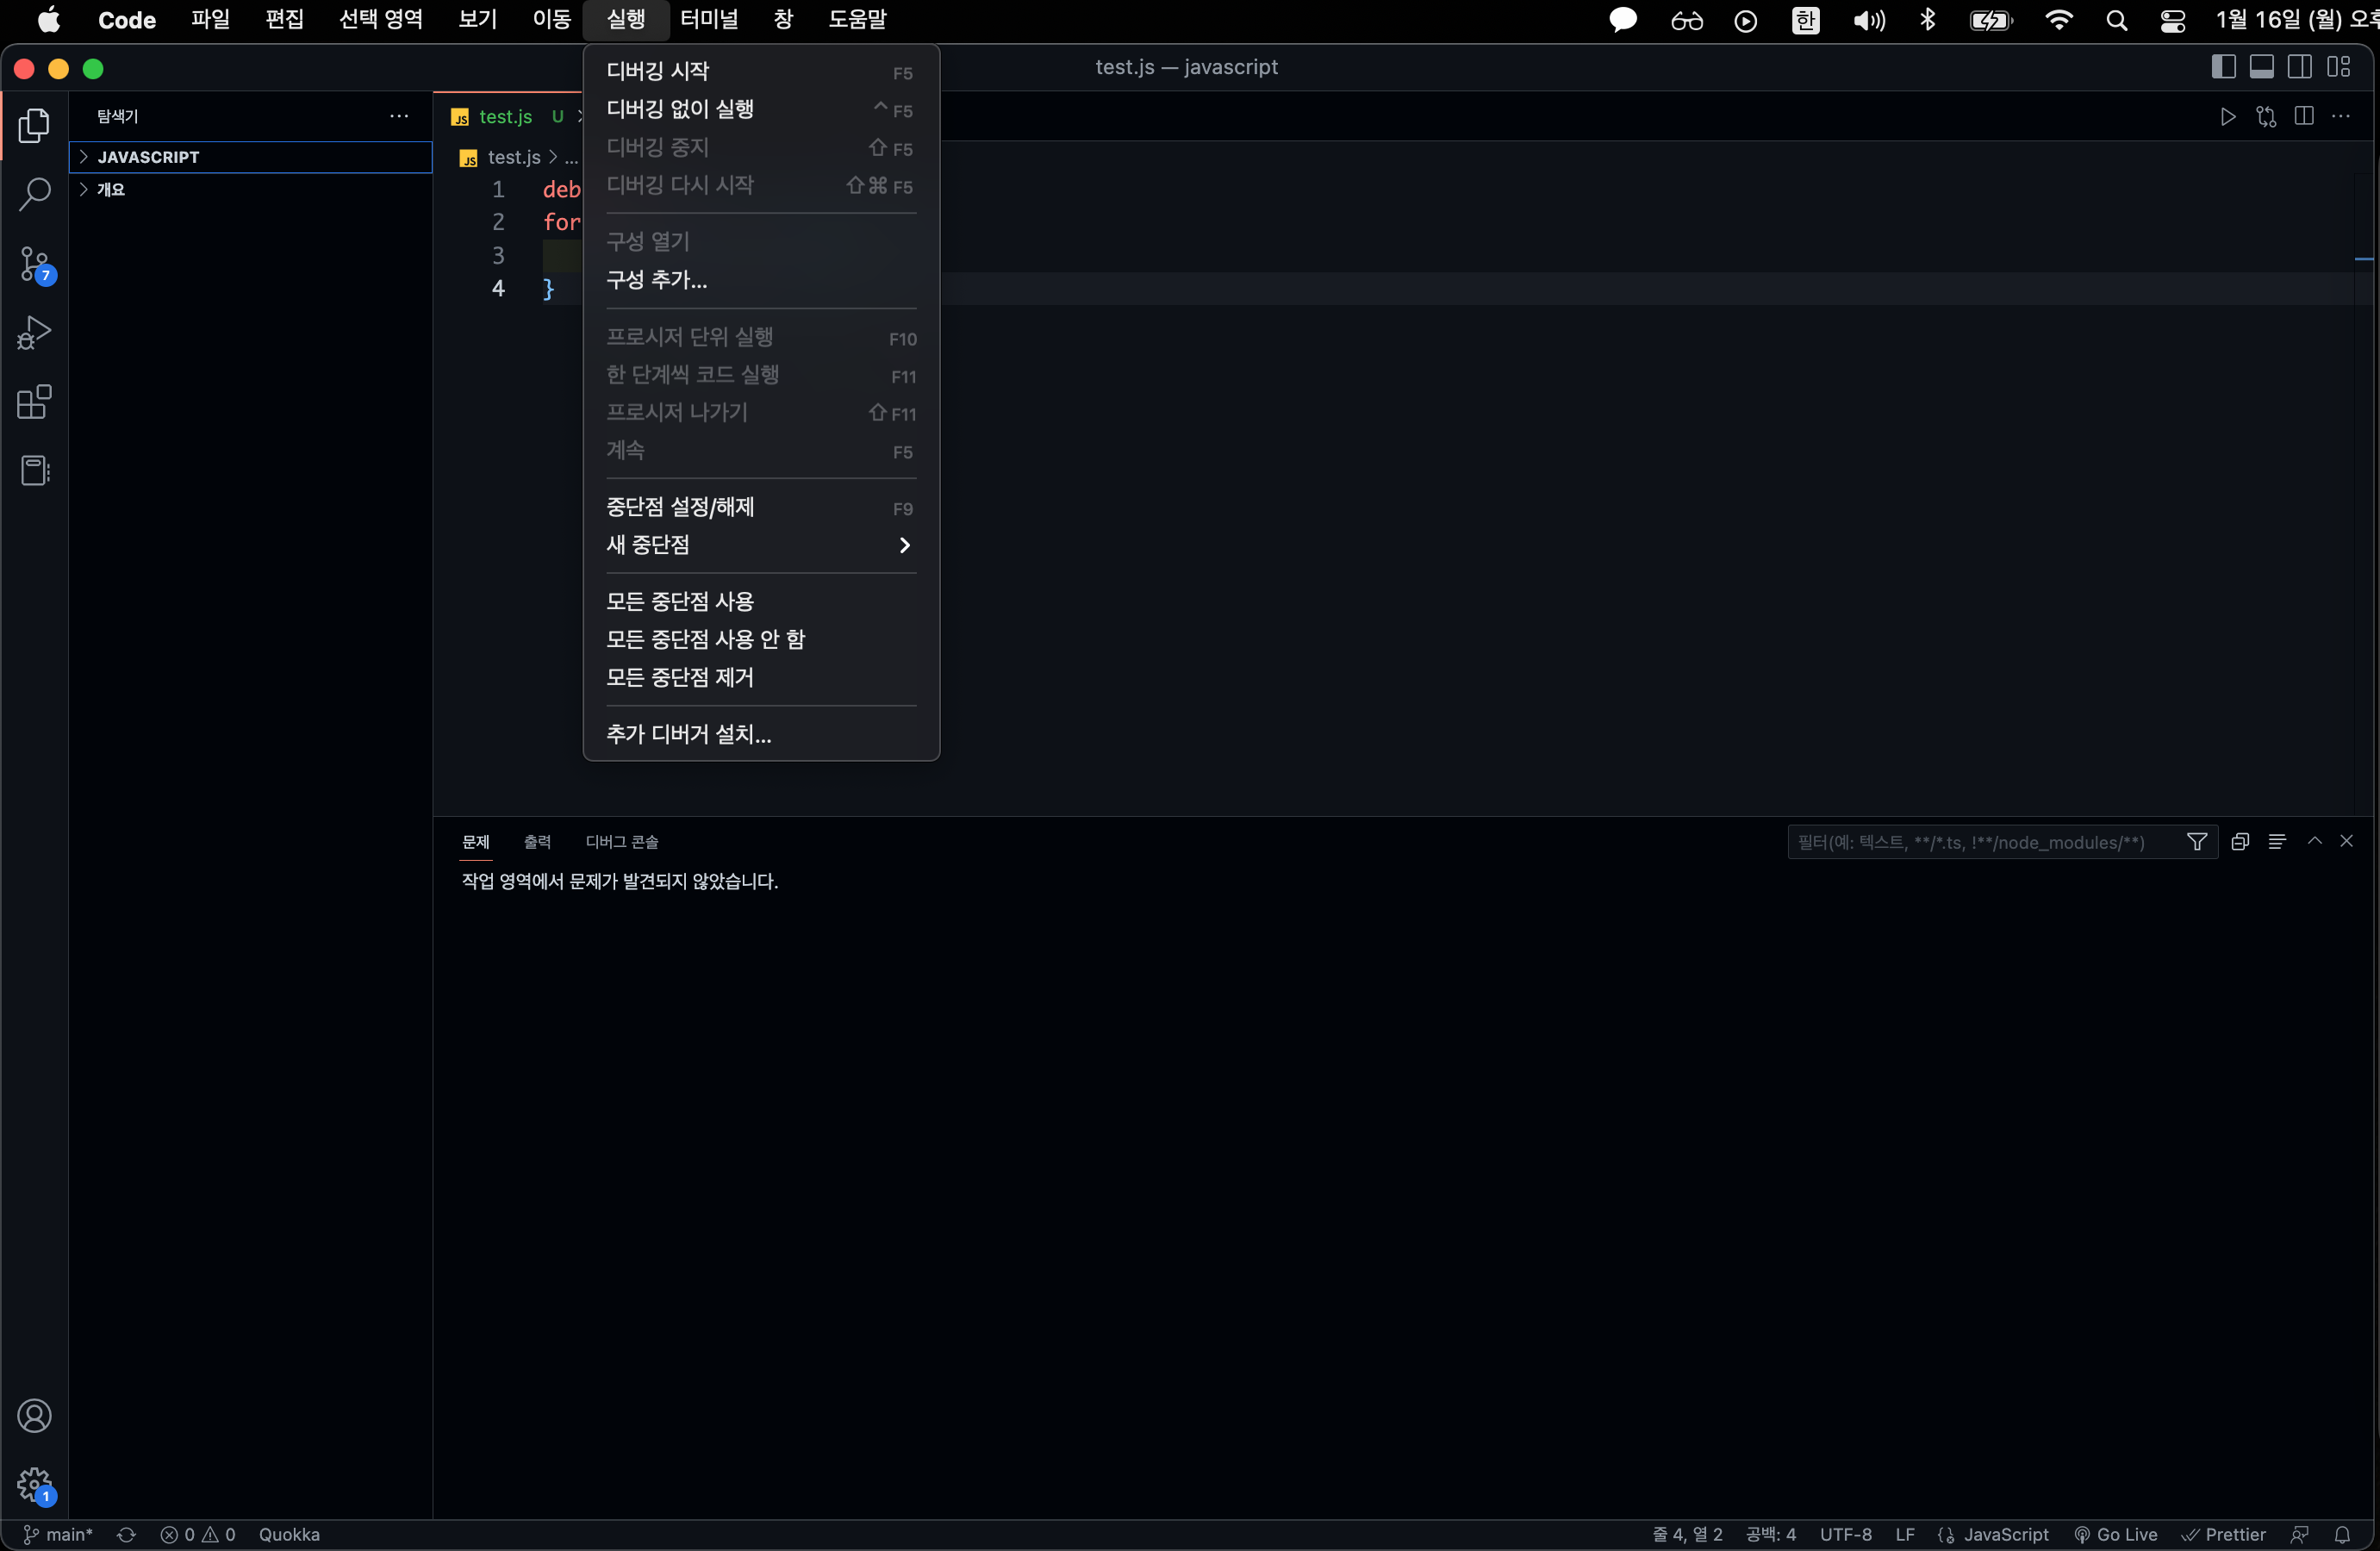This screenshot has height=1551, width=2380.
Task: Open the 터미널 menu in menu bar
Action: [x=709, y=19]
